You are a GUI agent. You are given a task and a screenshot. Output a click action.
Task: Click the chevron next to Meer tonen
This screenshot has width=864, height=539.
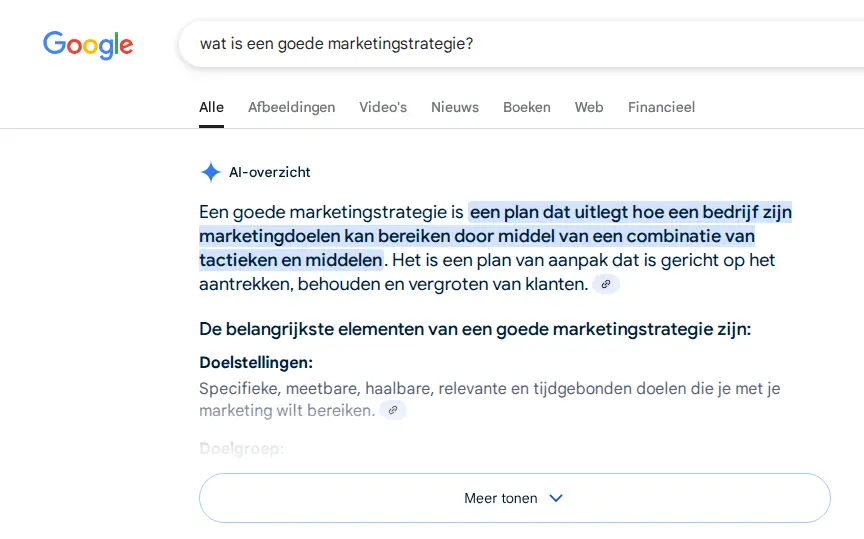click(x=556, y=498)
